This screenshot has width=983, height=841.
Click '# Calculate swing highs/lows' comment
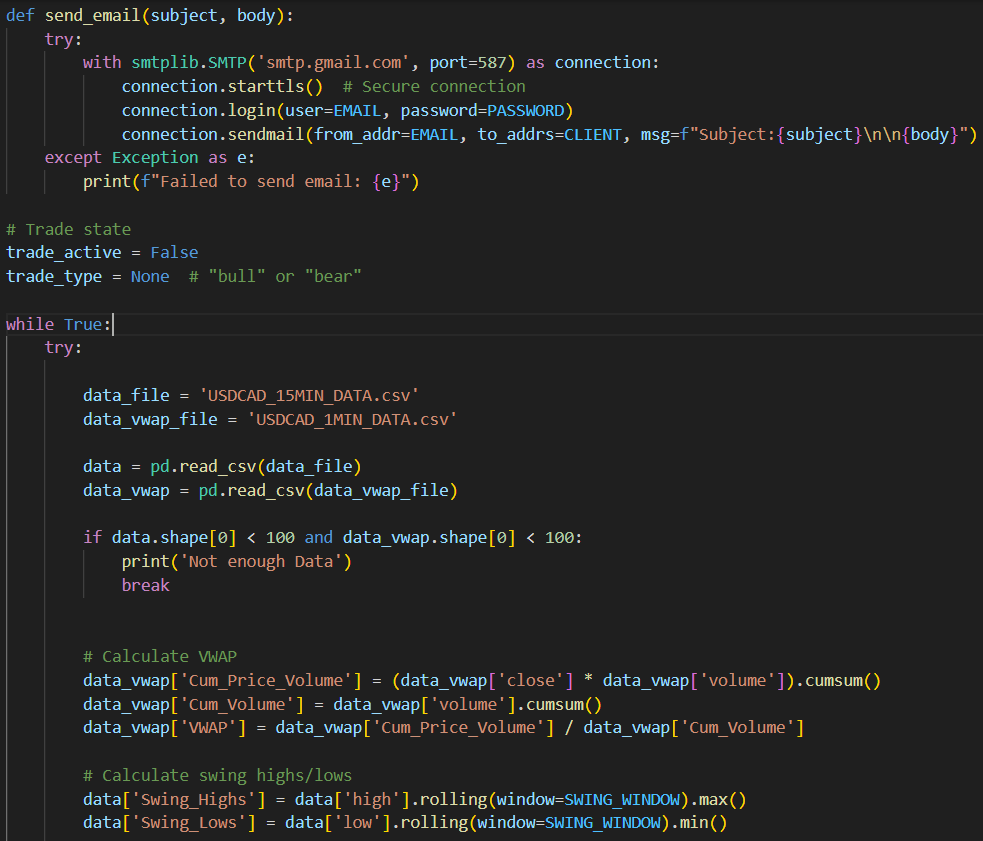pyautogui.click(x=218, y=775)
